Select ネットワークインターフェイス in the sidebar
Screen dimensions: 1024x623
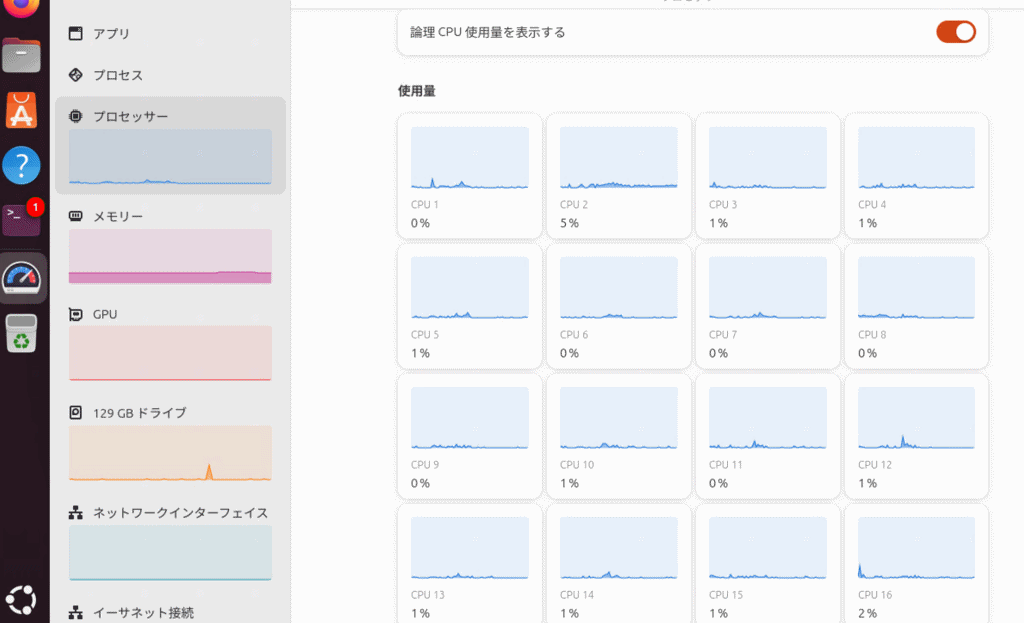180,512
